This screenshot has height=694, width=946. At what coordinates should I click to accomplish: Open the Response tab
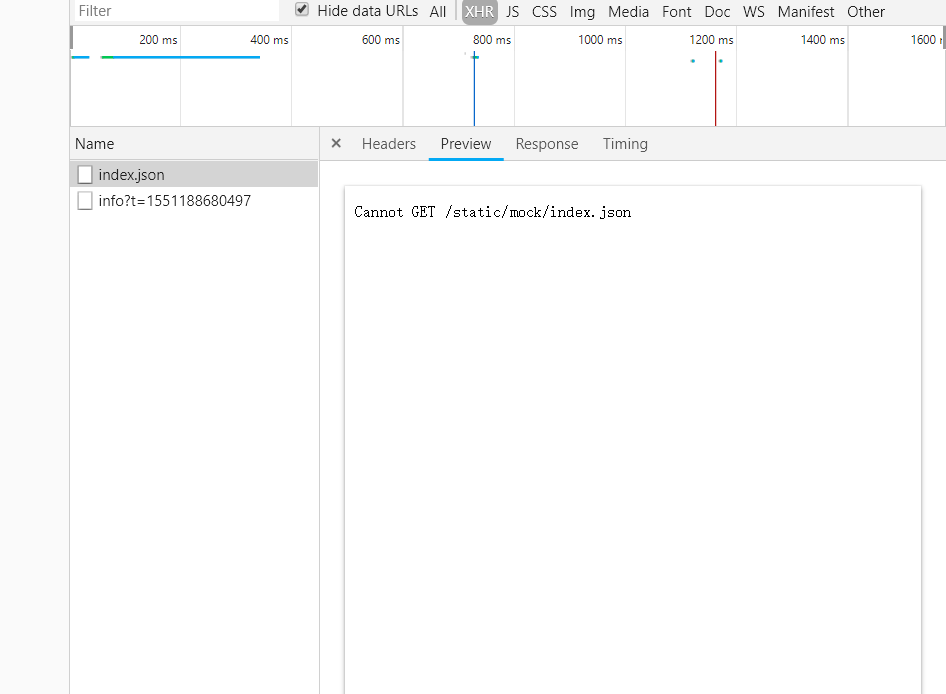point(547,144)
